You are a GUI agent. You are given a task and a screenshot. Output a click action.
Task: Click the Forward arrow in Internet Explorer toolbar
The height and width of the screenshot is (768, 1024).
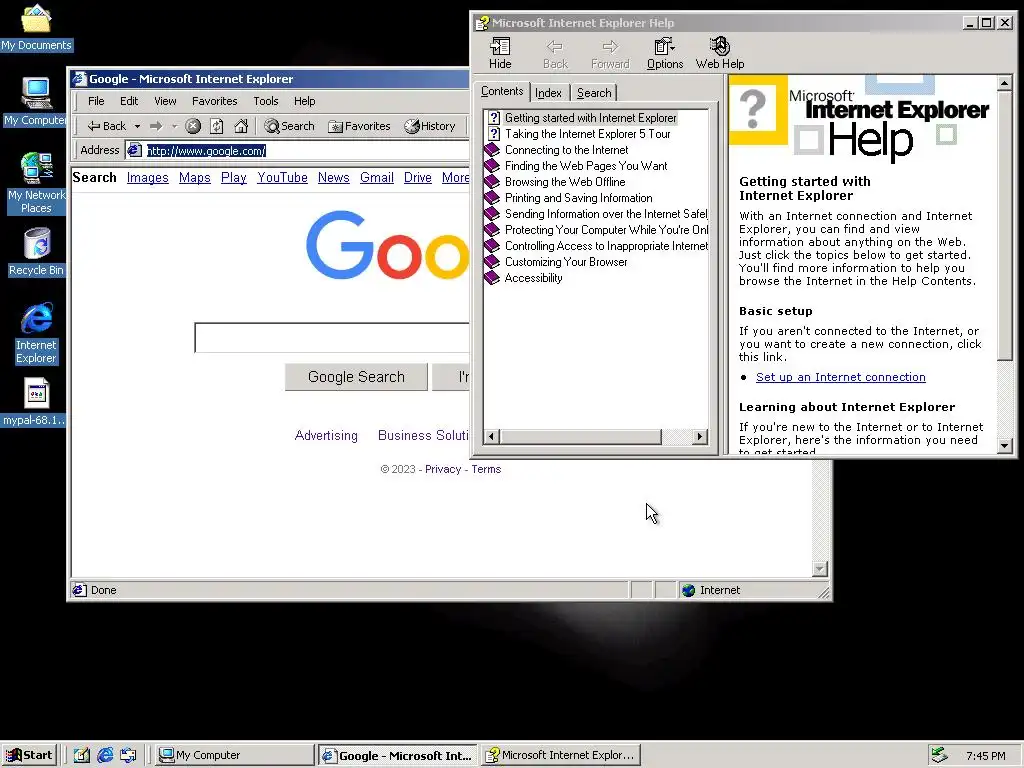tap(155, 126)
